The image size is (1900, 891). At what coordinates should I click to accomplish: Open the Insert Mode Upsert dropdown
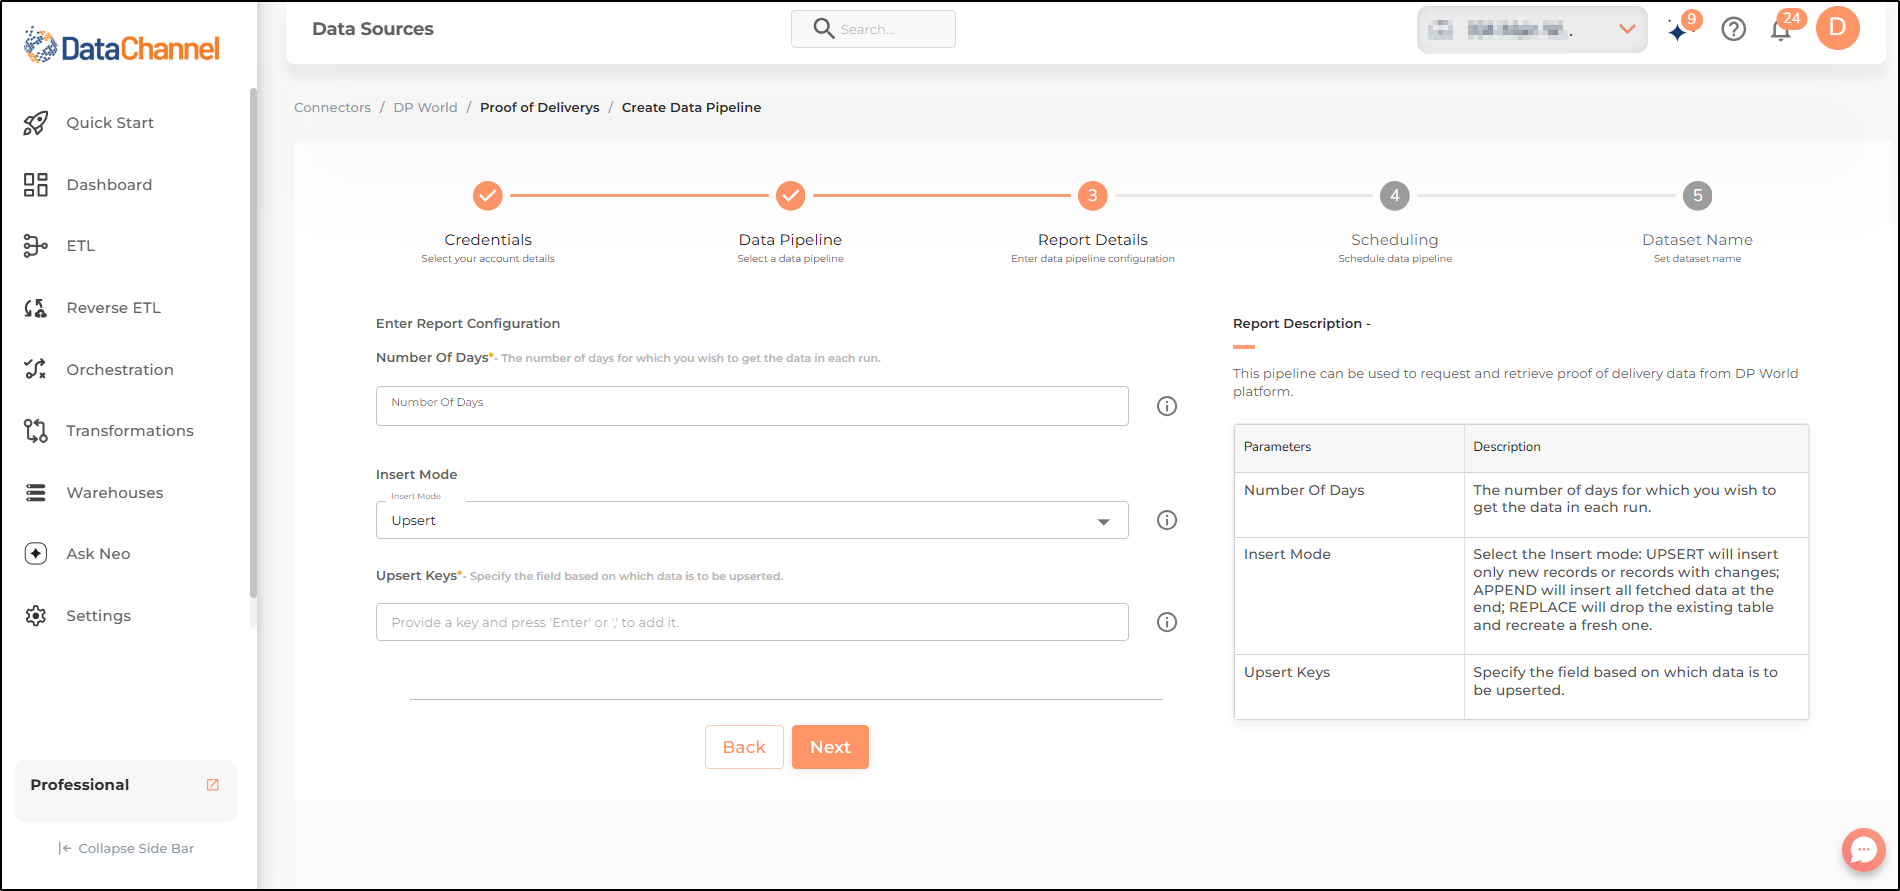(x=752, y=520)
